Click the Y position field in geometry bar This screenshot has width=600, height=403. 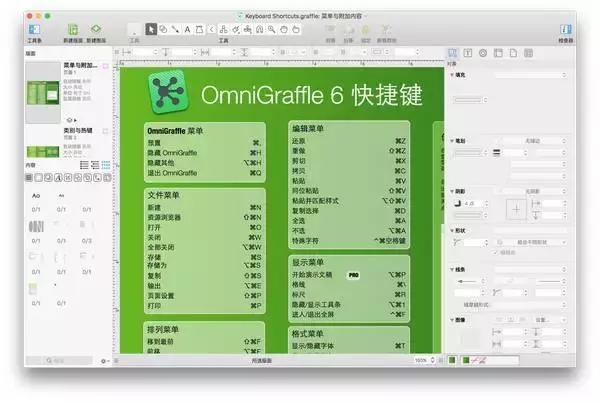(183, 52)
